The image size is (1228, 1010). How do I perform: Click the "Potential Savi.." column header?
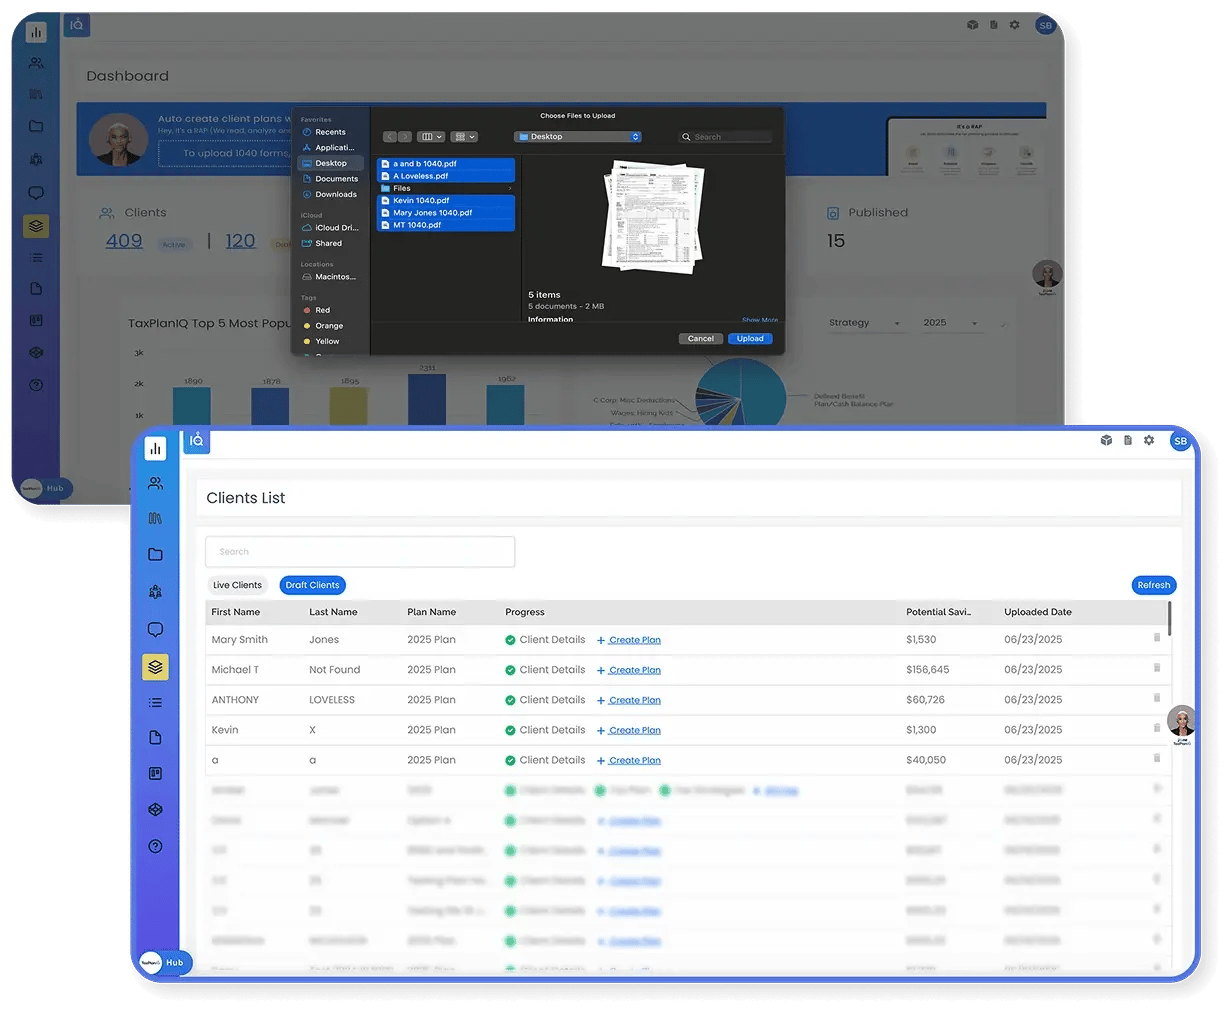click(938, 612)
